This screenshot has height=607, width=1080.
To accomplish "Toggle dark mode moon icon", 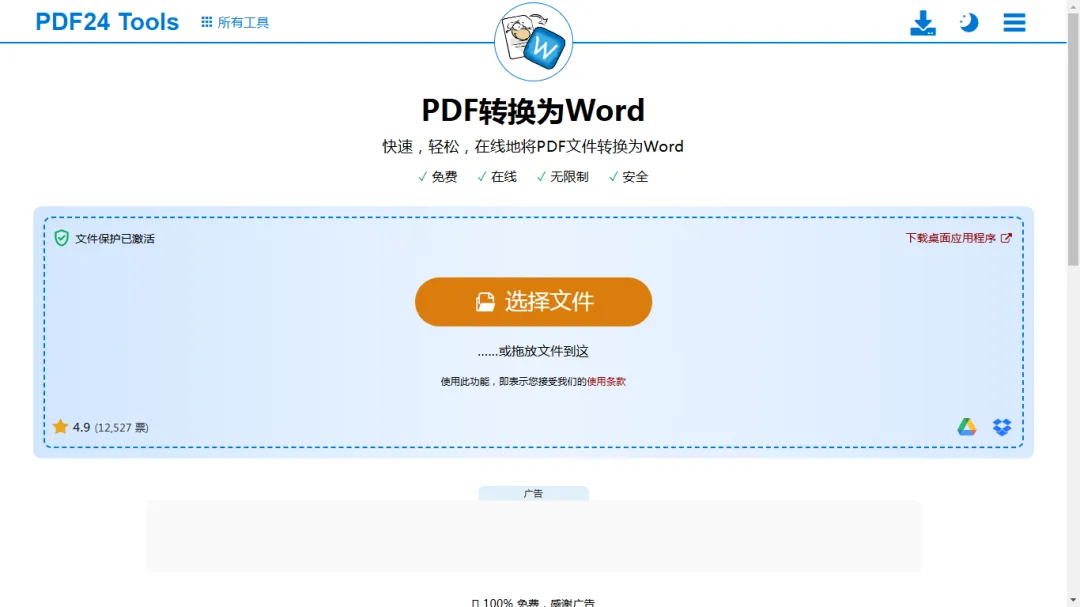I will pos(968,23).
